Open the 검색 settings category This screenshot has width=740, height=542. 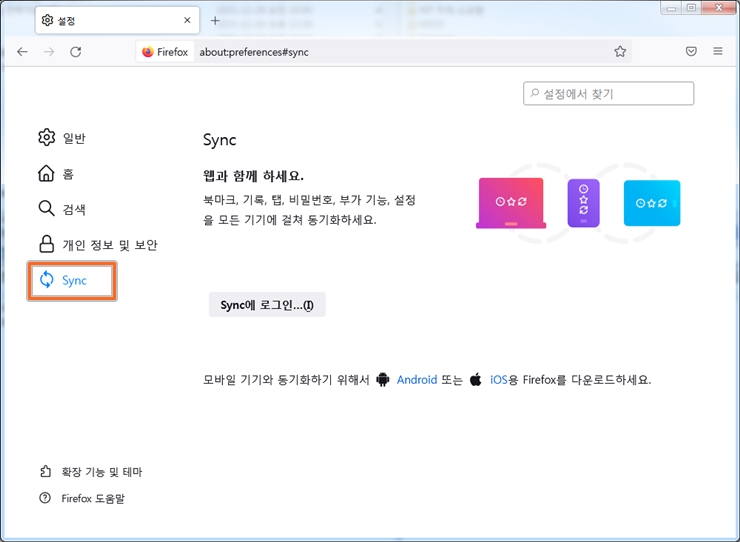click(62, 209)
